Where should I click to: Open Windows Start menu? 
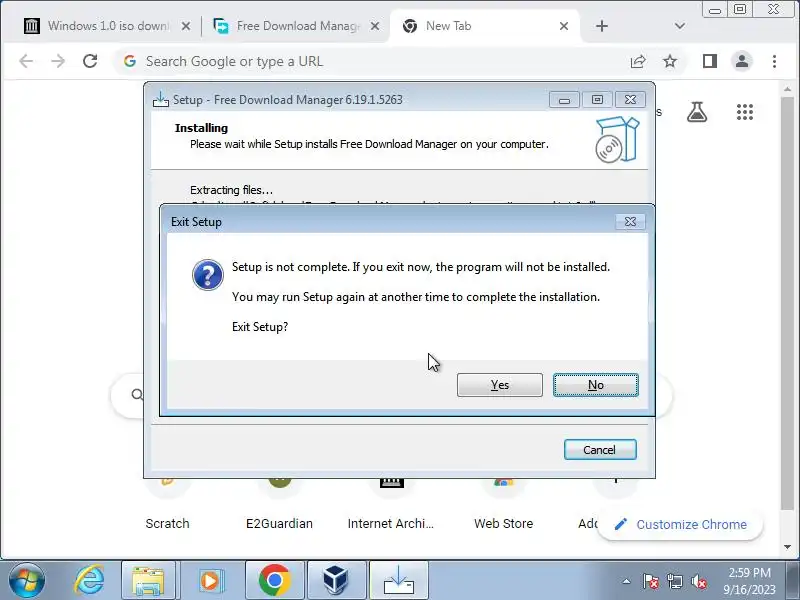pos(27,581)
